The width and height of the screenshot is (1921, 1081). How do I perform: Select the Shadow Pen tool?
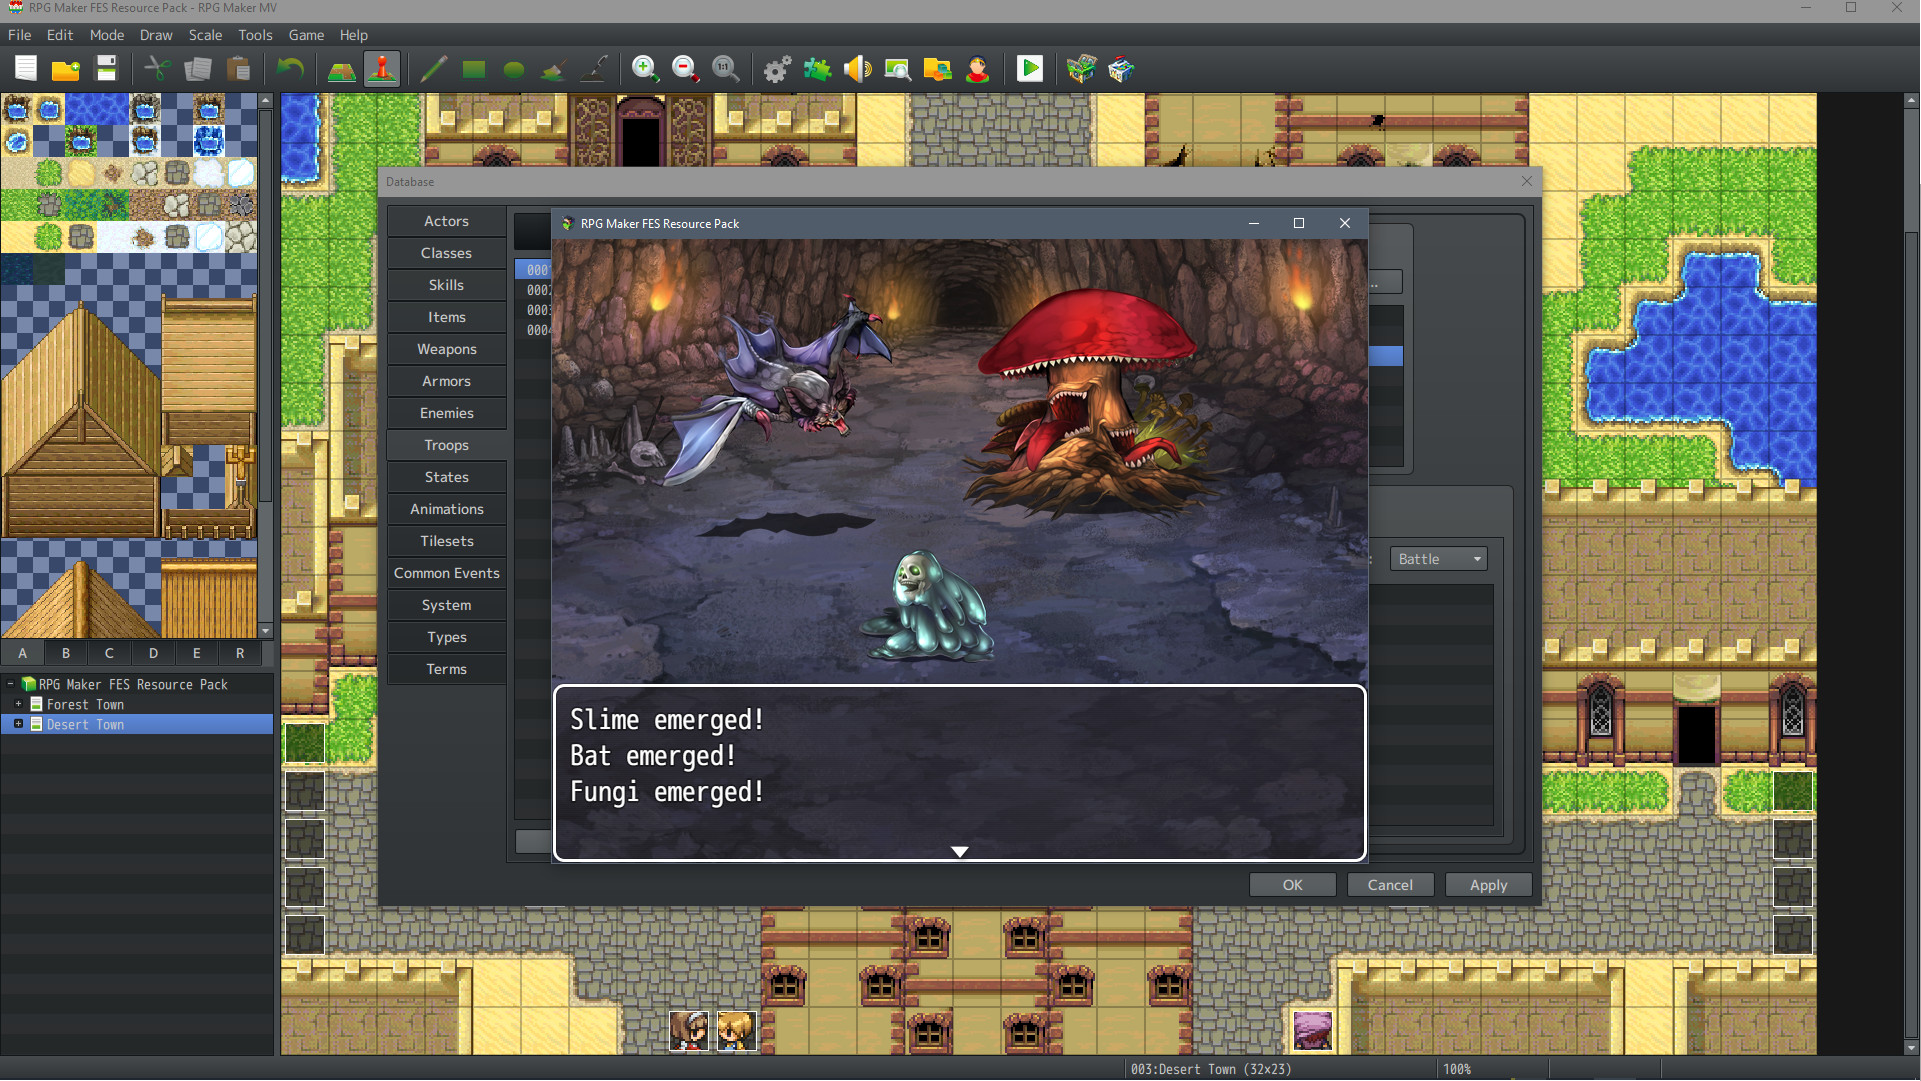click(x=594, y=69)
